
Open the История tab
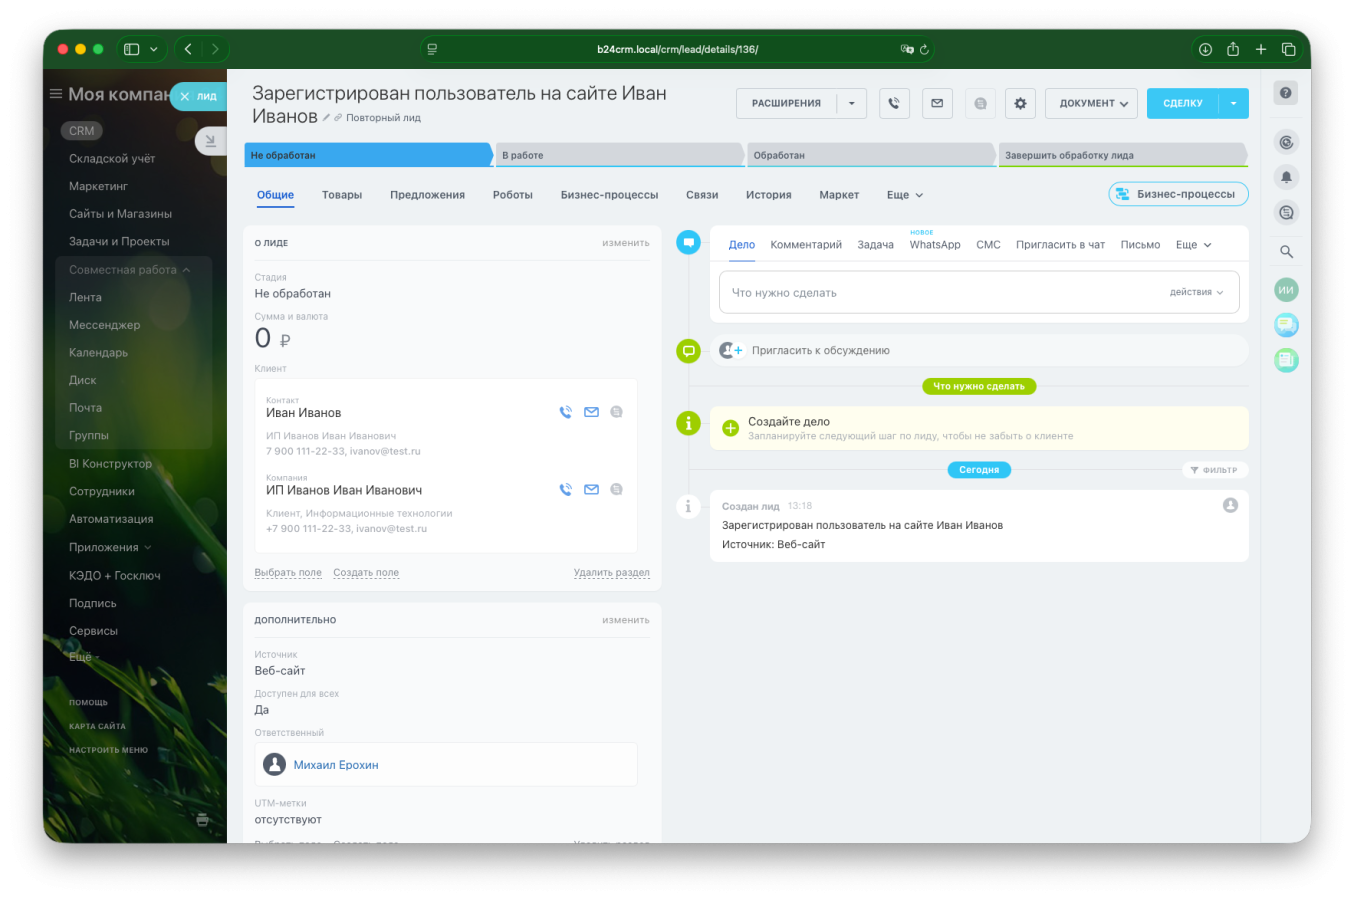point(768,195)
